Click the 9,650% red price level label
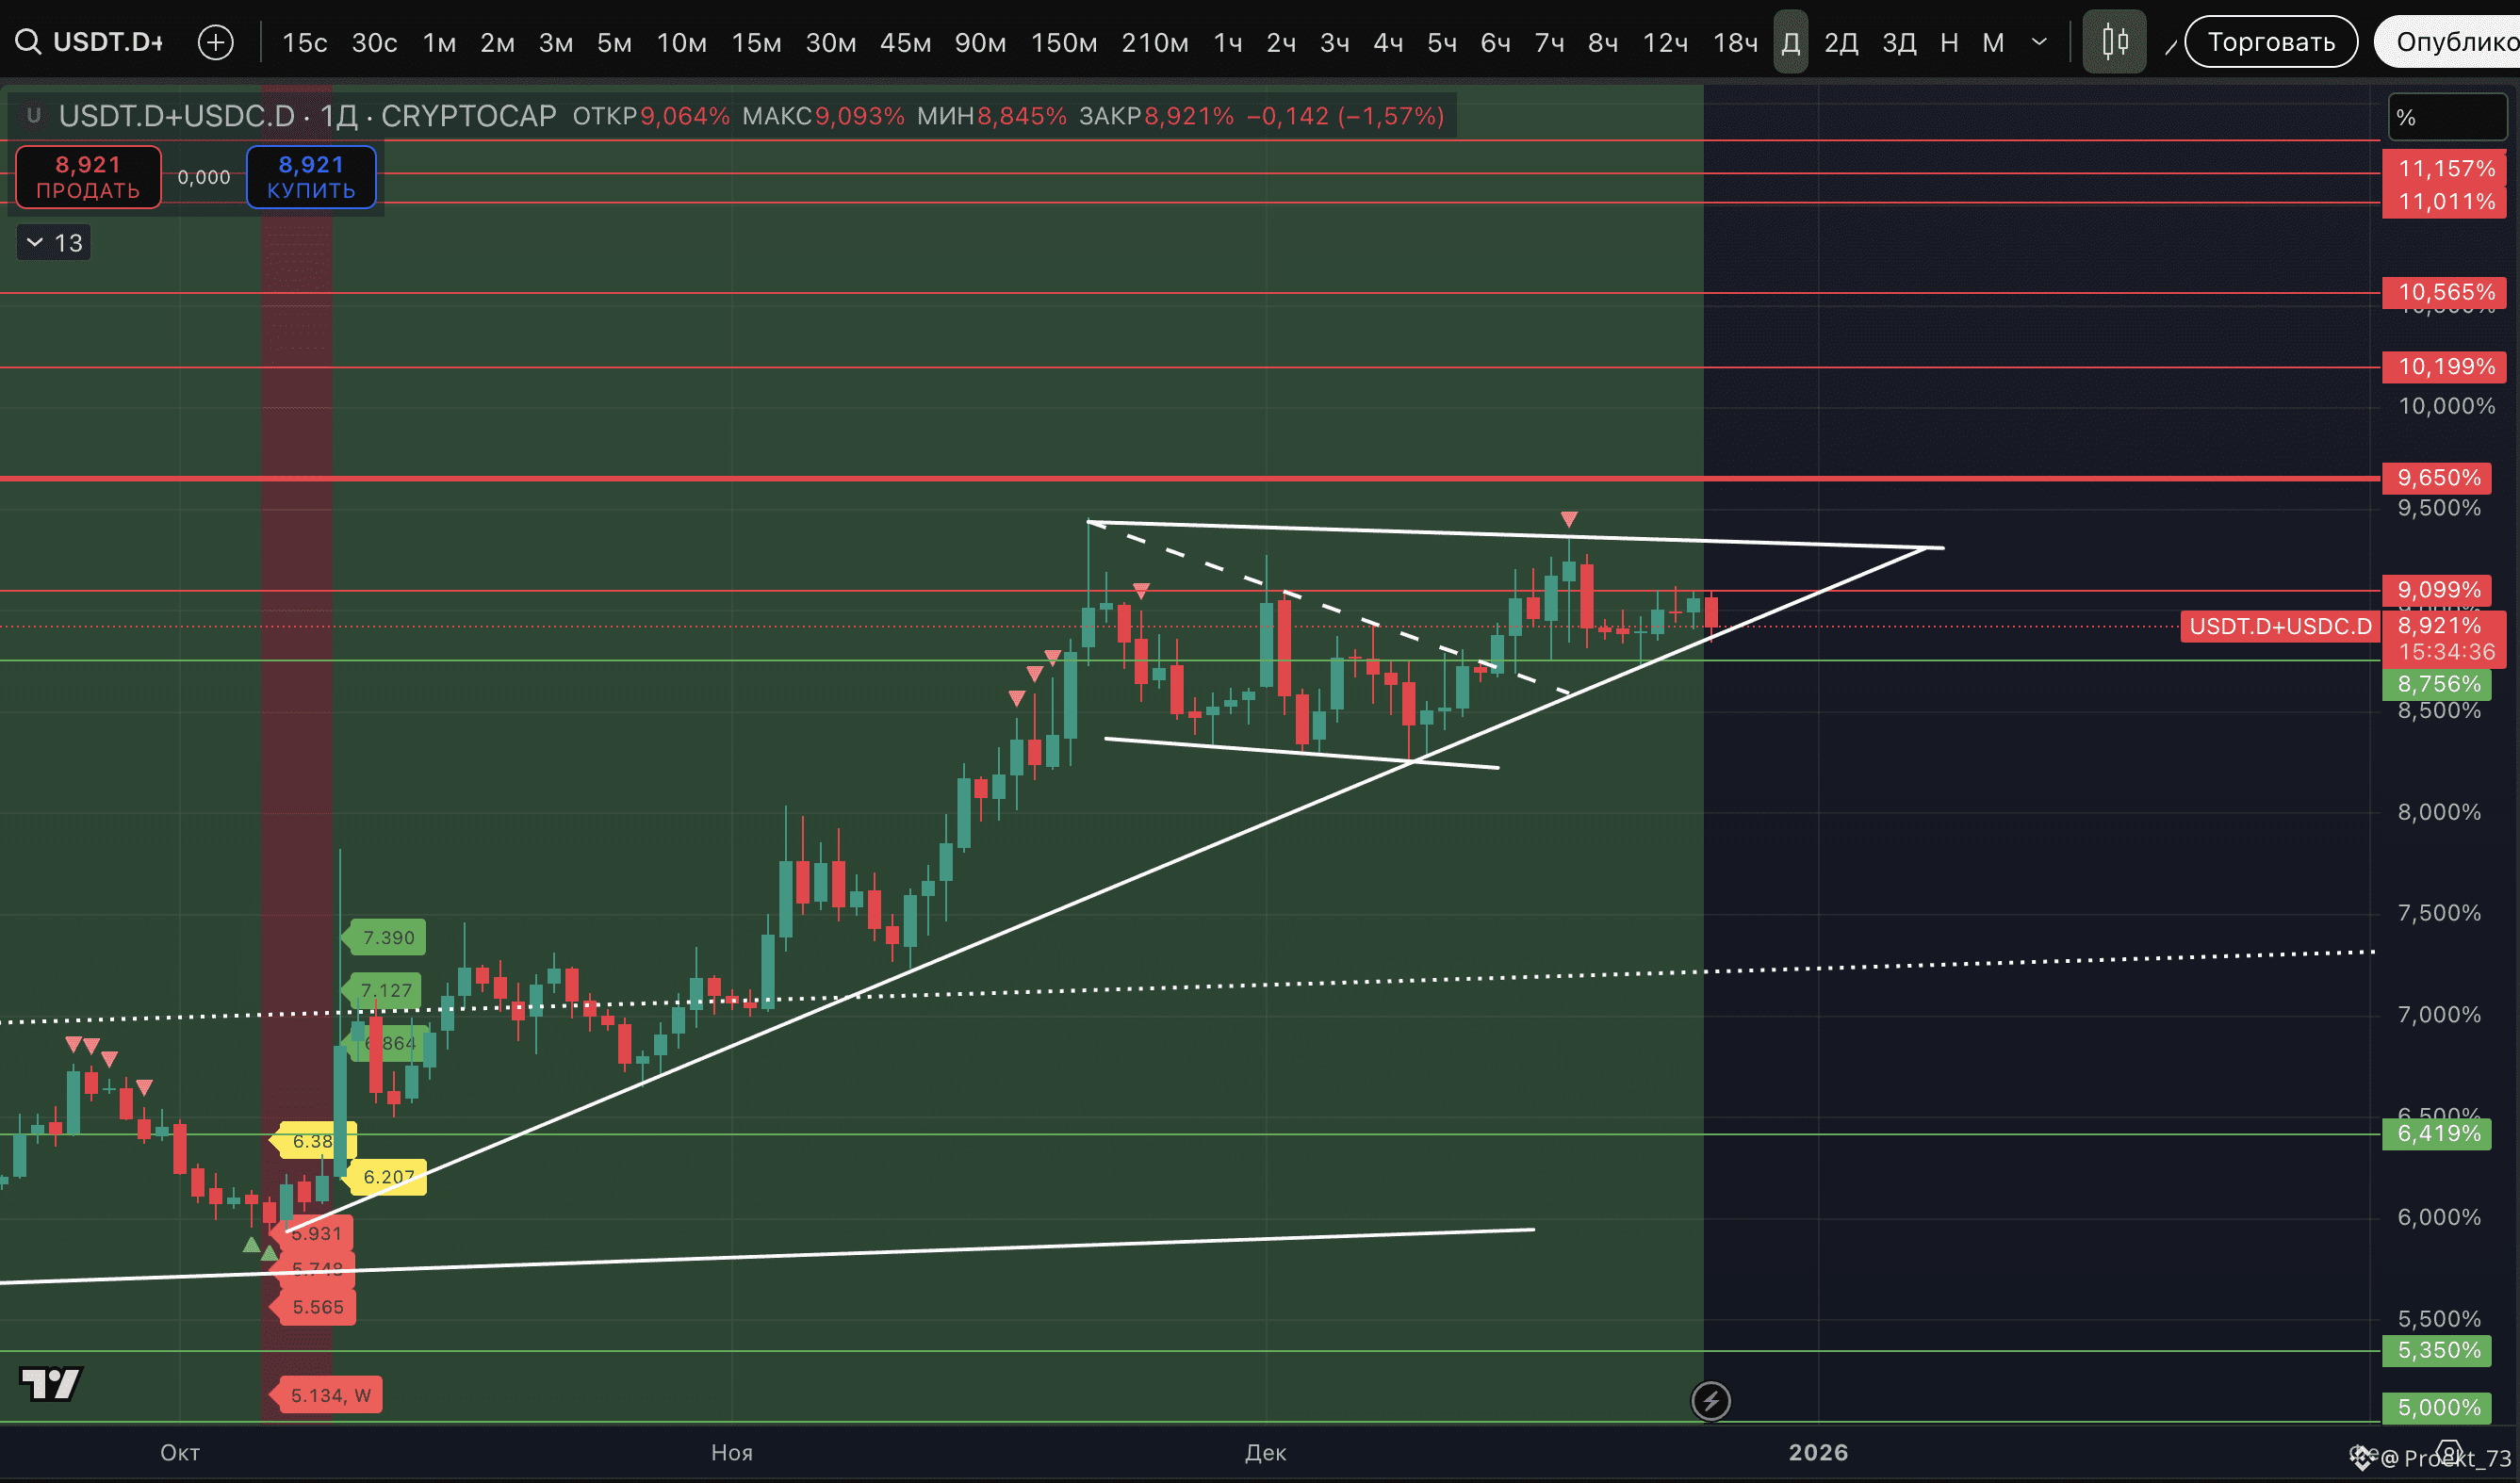The height and width of the screenshot is (1483, 2520). click(2439, 478)
